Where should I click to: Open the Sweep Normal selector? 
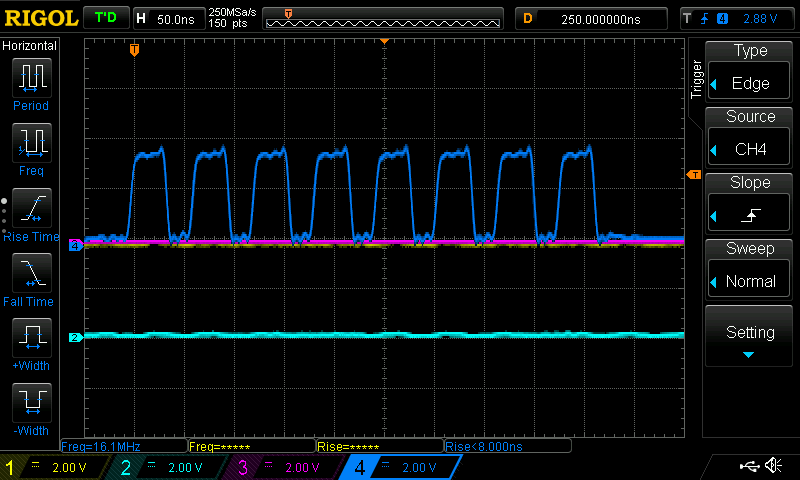[748, 281]
